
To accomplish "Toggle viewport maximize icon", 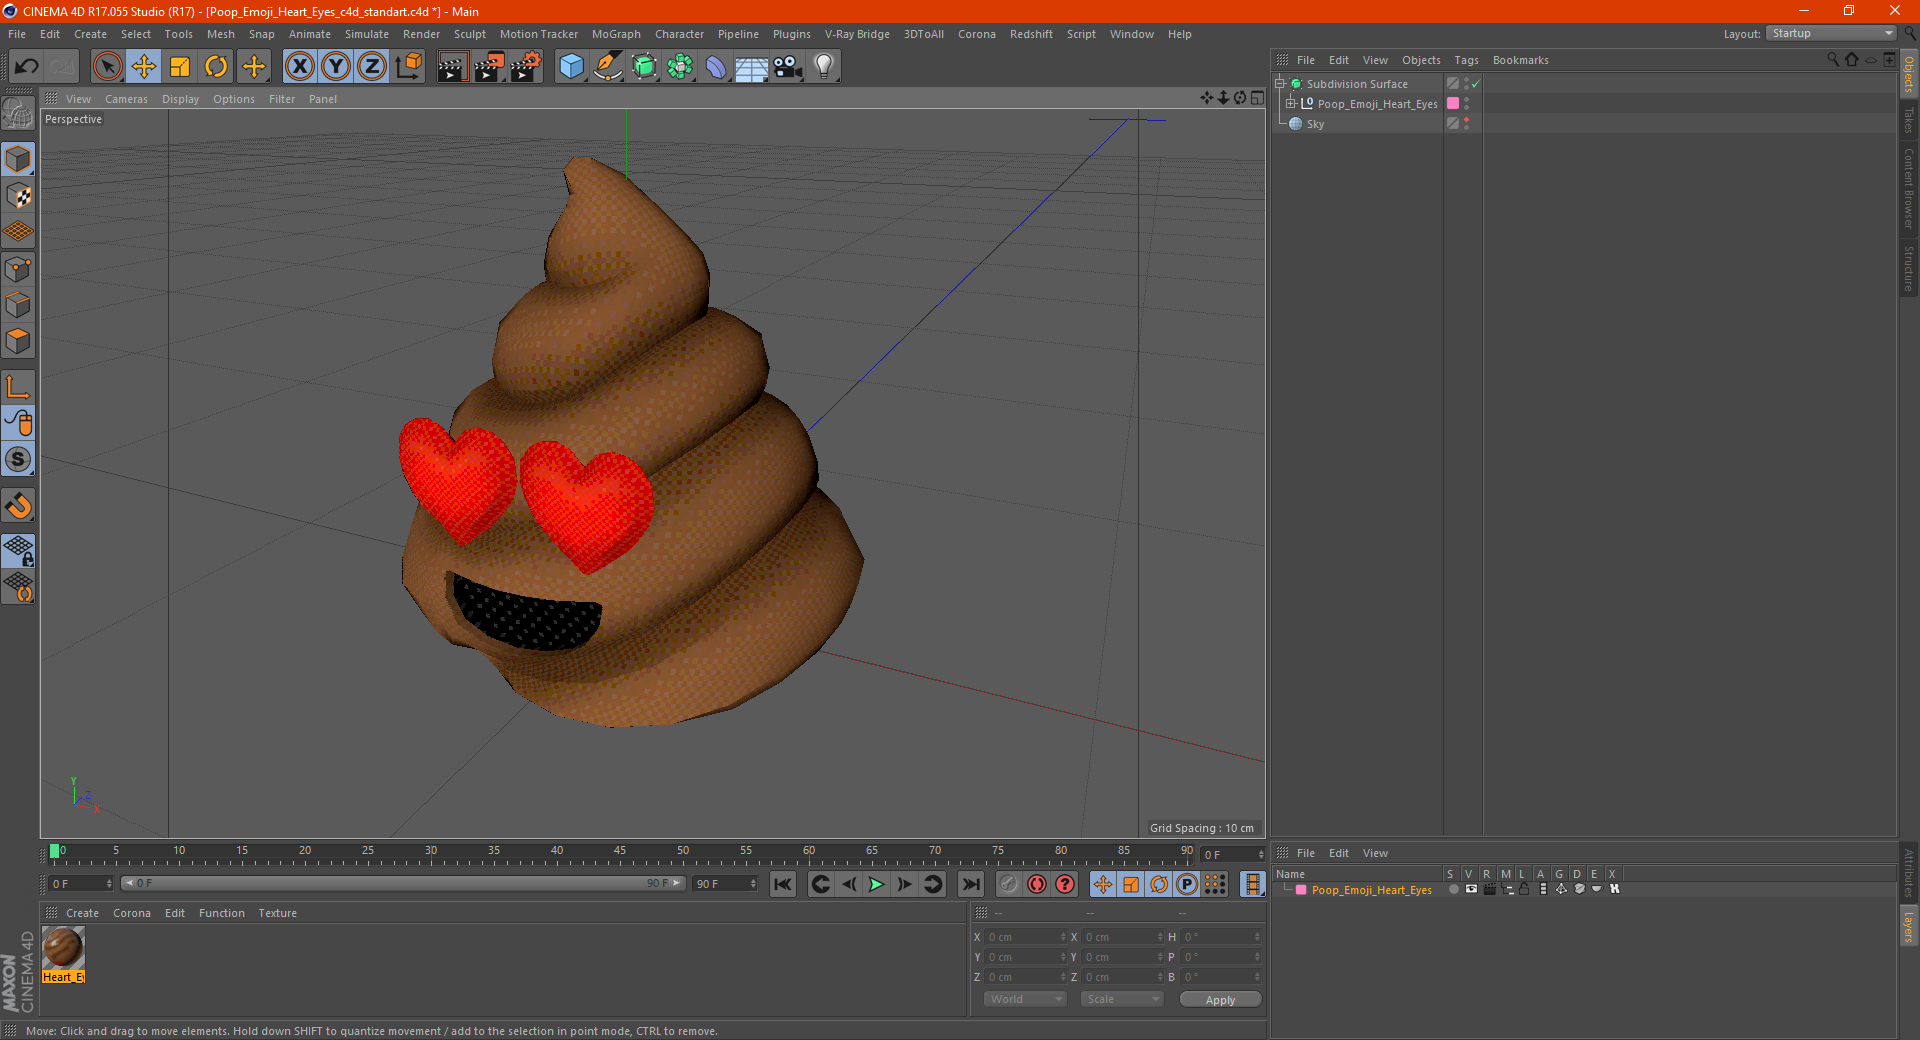I will coord(1257,98).
